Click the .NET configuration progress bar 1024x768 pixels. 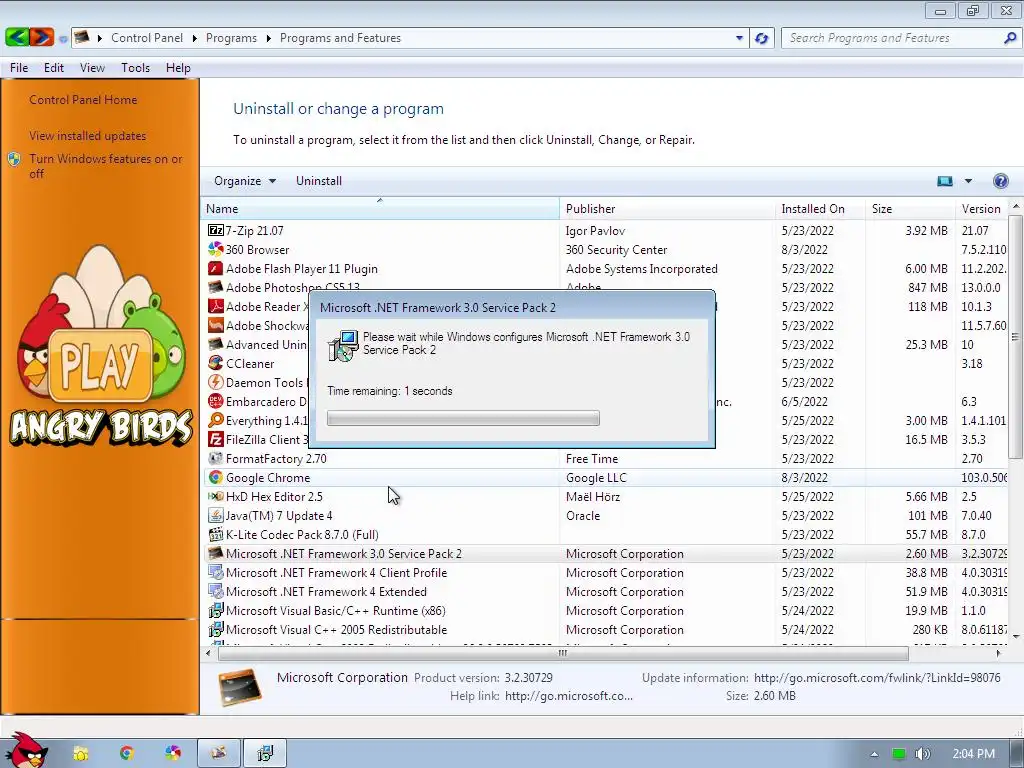click(463, 418)
